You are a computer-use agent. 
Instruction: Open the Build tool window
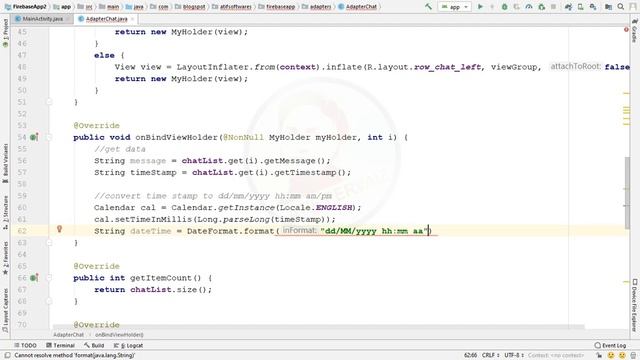94,345
